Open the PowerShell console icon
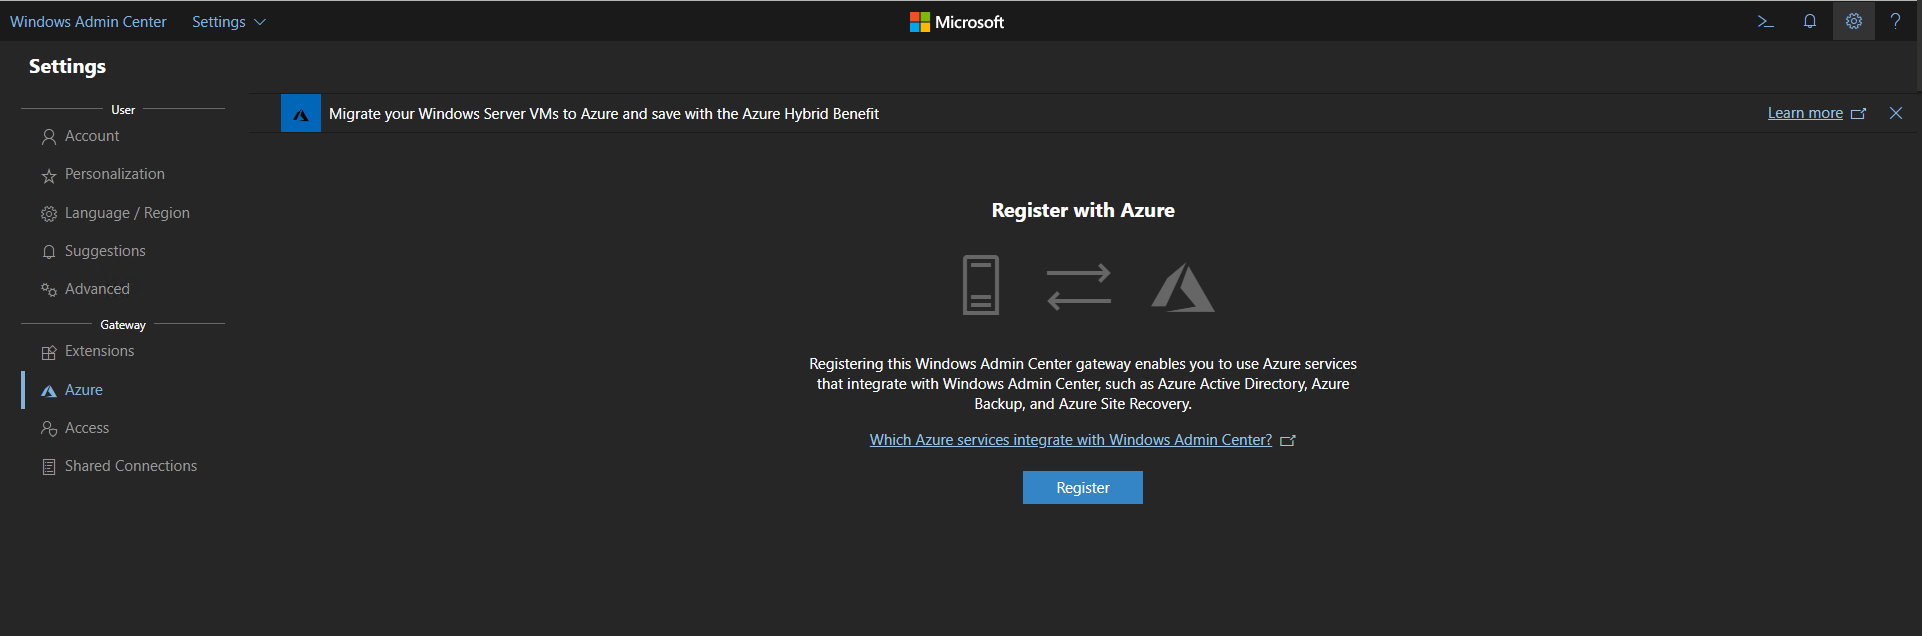The height and width of the screenshot is (636, 1922). coord(1765,21)
